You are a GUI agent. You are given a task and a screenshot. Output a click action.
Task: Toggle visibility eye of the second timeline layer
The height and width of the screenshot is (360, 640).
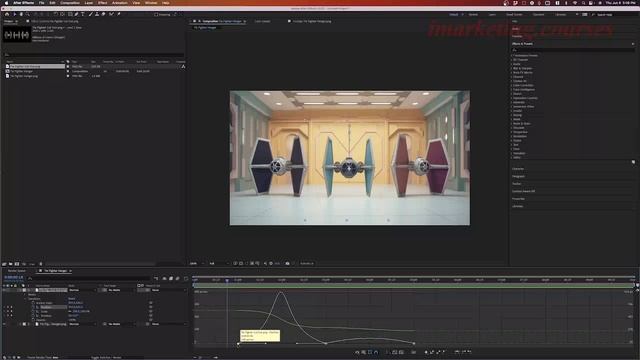tap(4, 324)
